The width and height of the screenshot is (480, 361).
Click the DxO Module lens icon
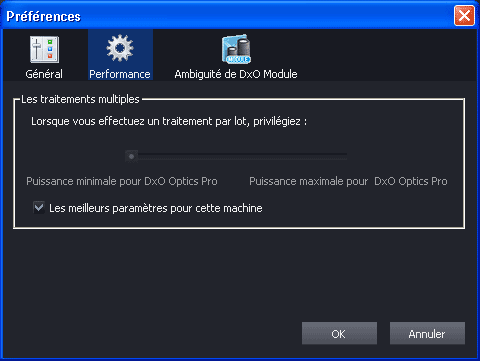pyautogui.click(x=236, y=49)
